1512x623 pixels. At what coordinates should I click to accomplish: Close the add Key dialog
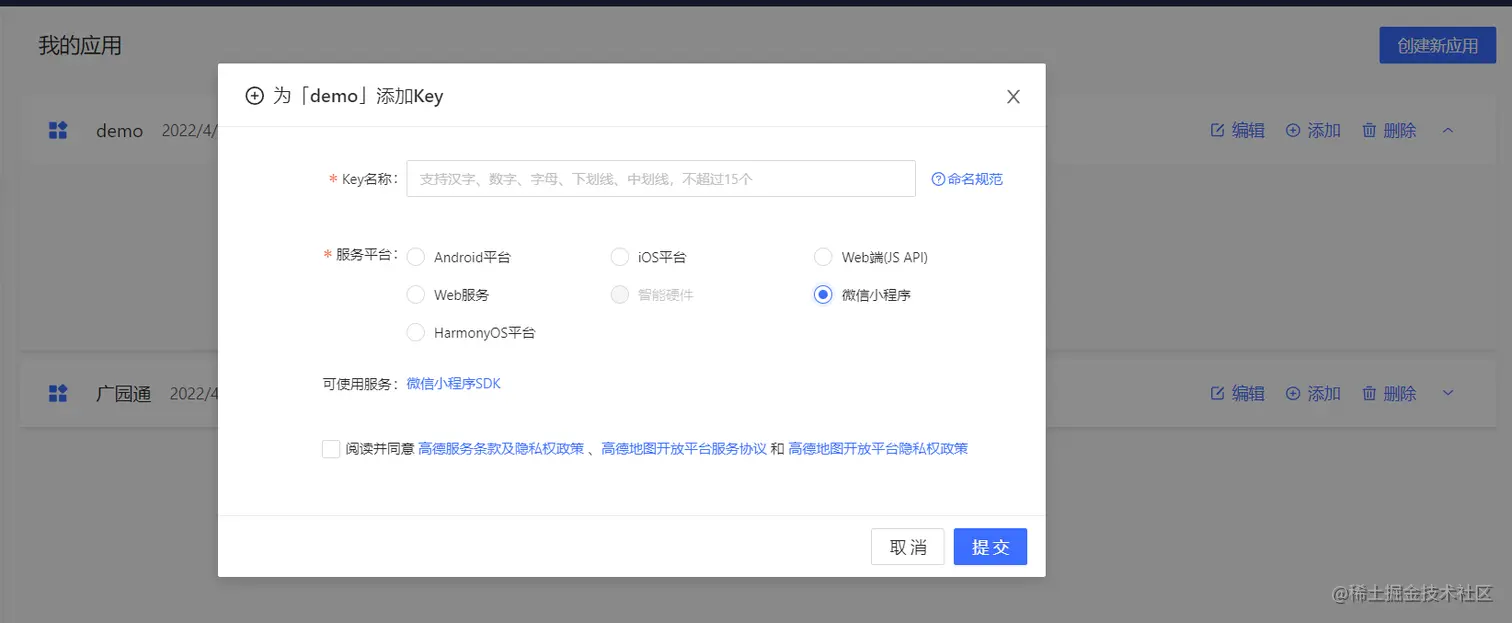click(x=1013, y=97)
